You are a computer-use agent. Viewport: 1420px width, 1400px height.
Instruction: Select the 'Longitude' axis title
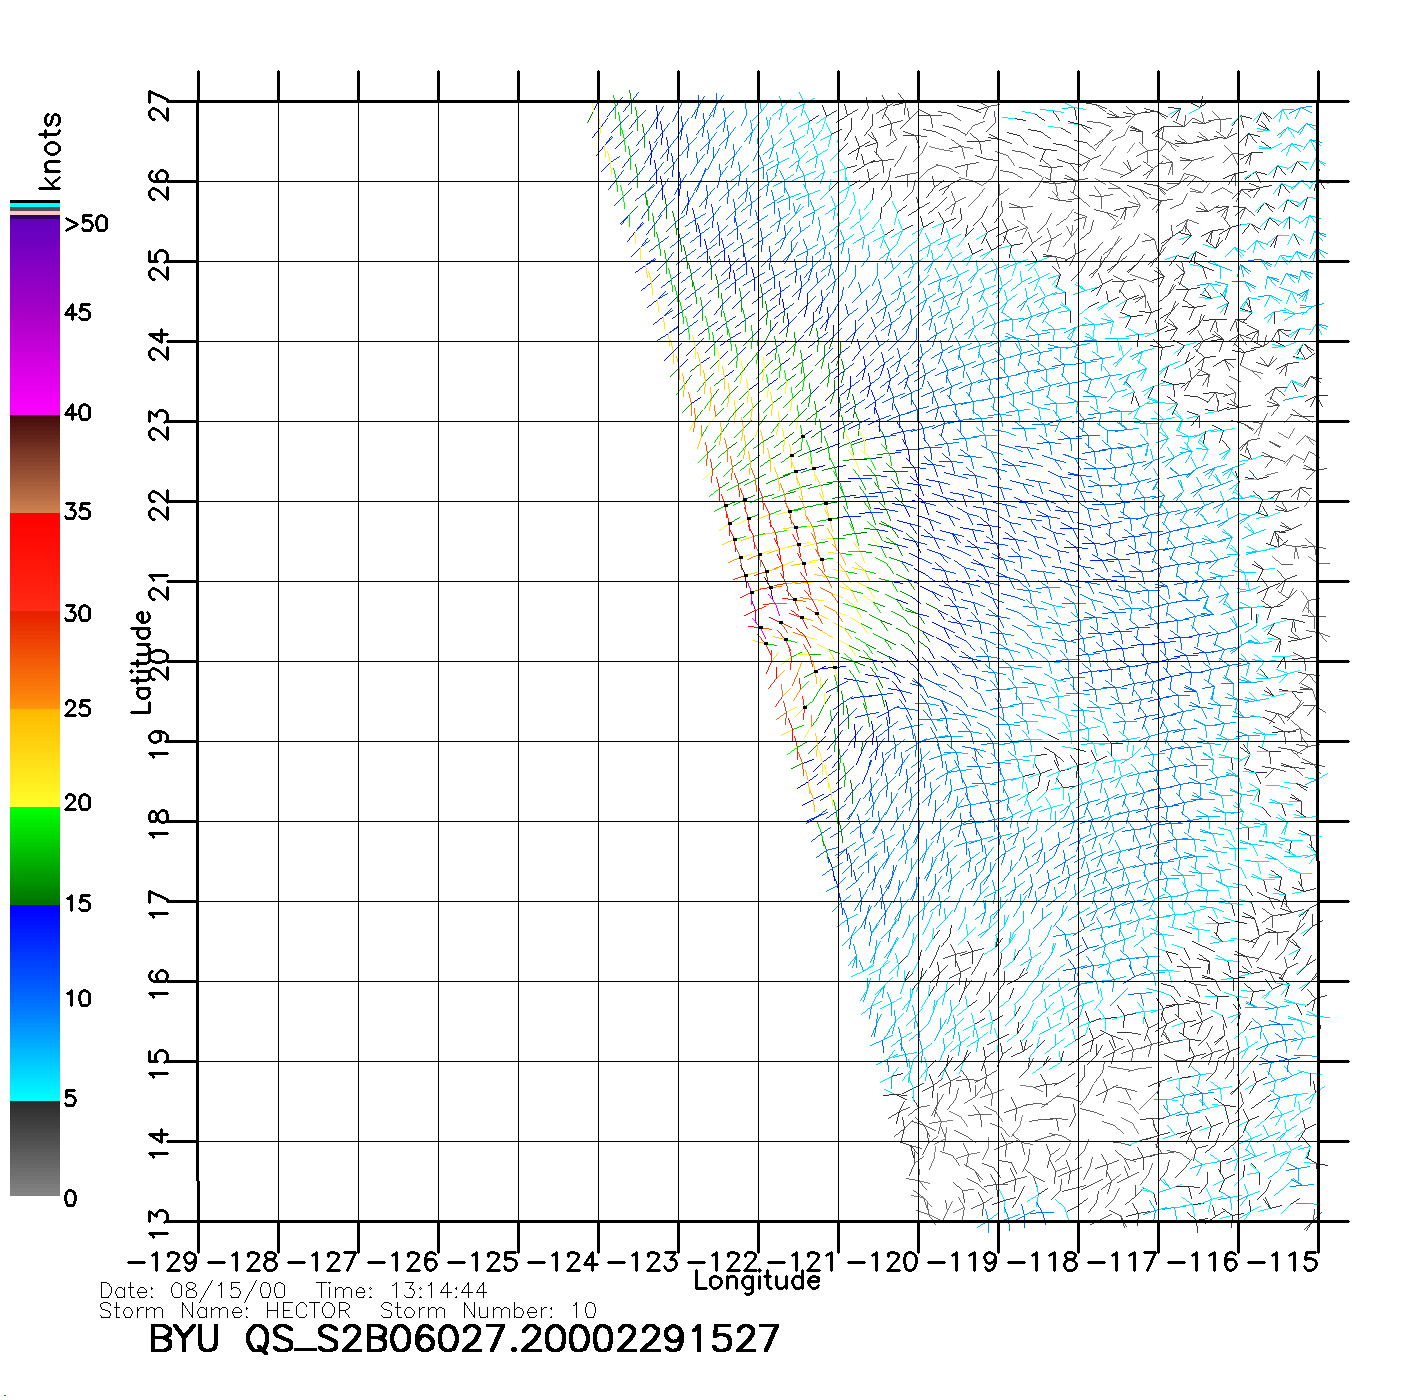757,1281
